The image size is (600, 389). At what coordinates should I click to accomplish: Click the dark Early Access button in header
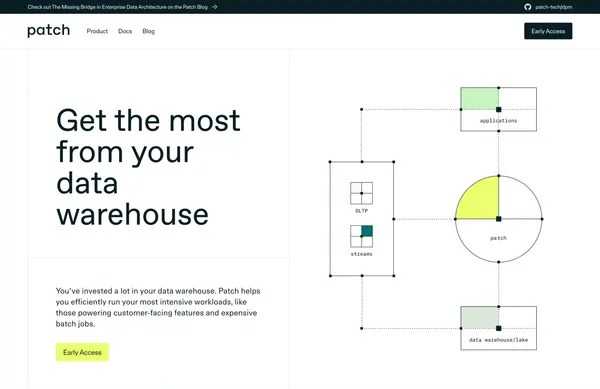(548, 31)
